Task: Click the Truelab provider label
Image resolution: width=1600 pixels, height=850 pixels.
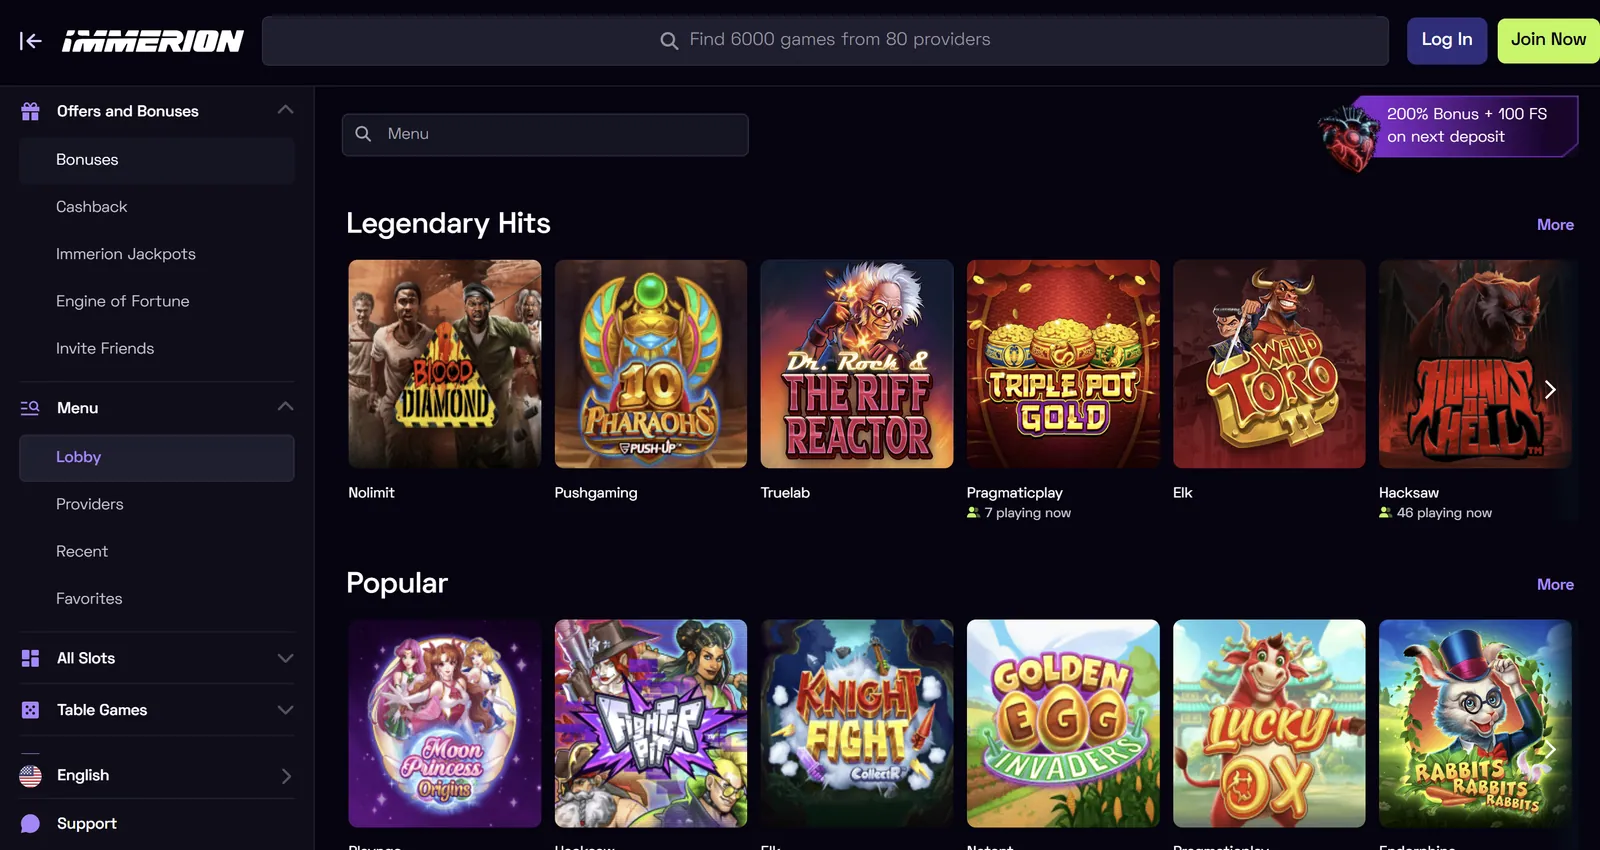Action: (785, 493)
